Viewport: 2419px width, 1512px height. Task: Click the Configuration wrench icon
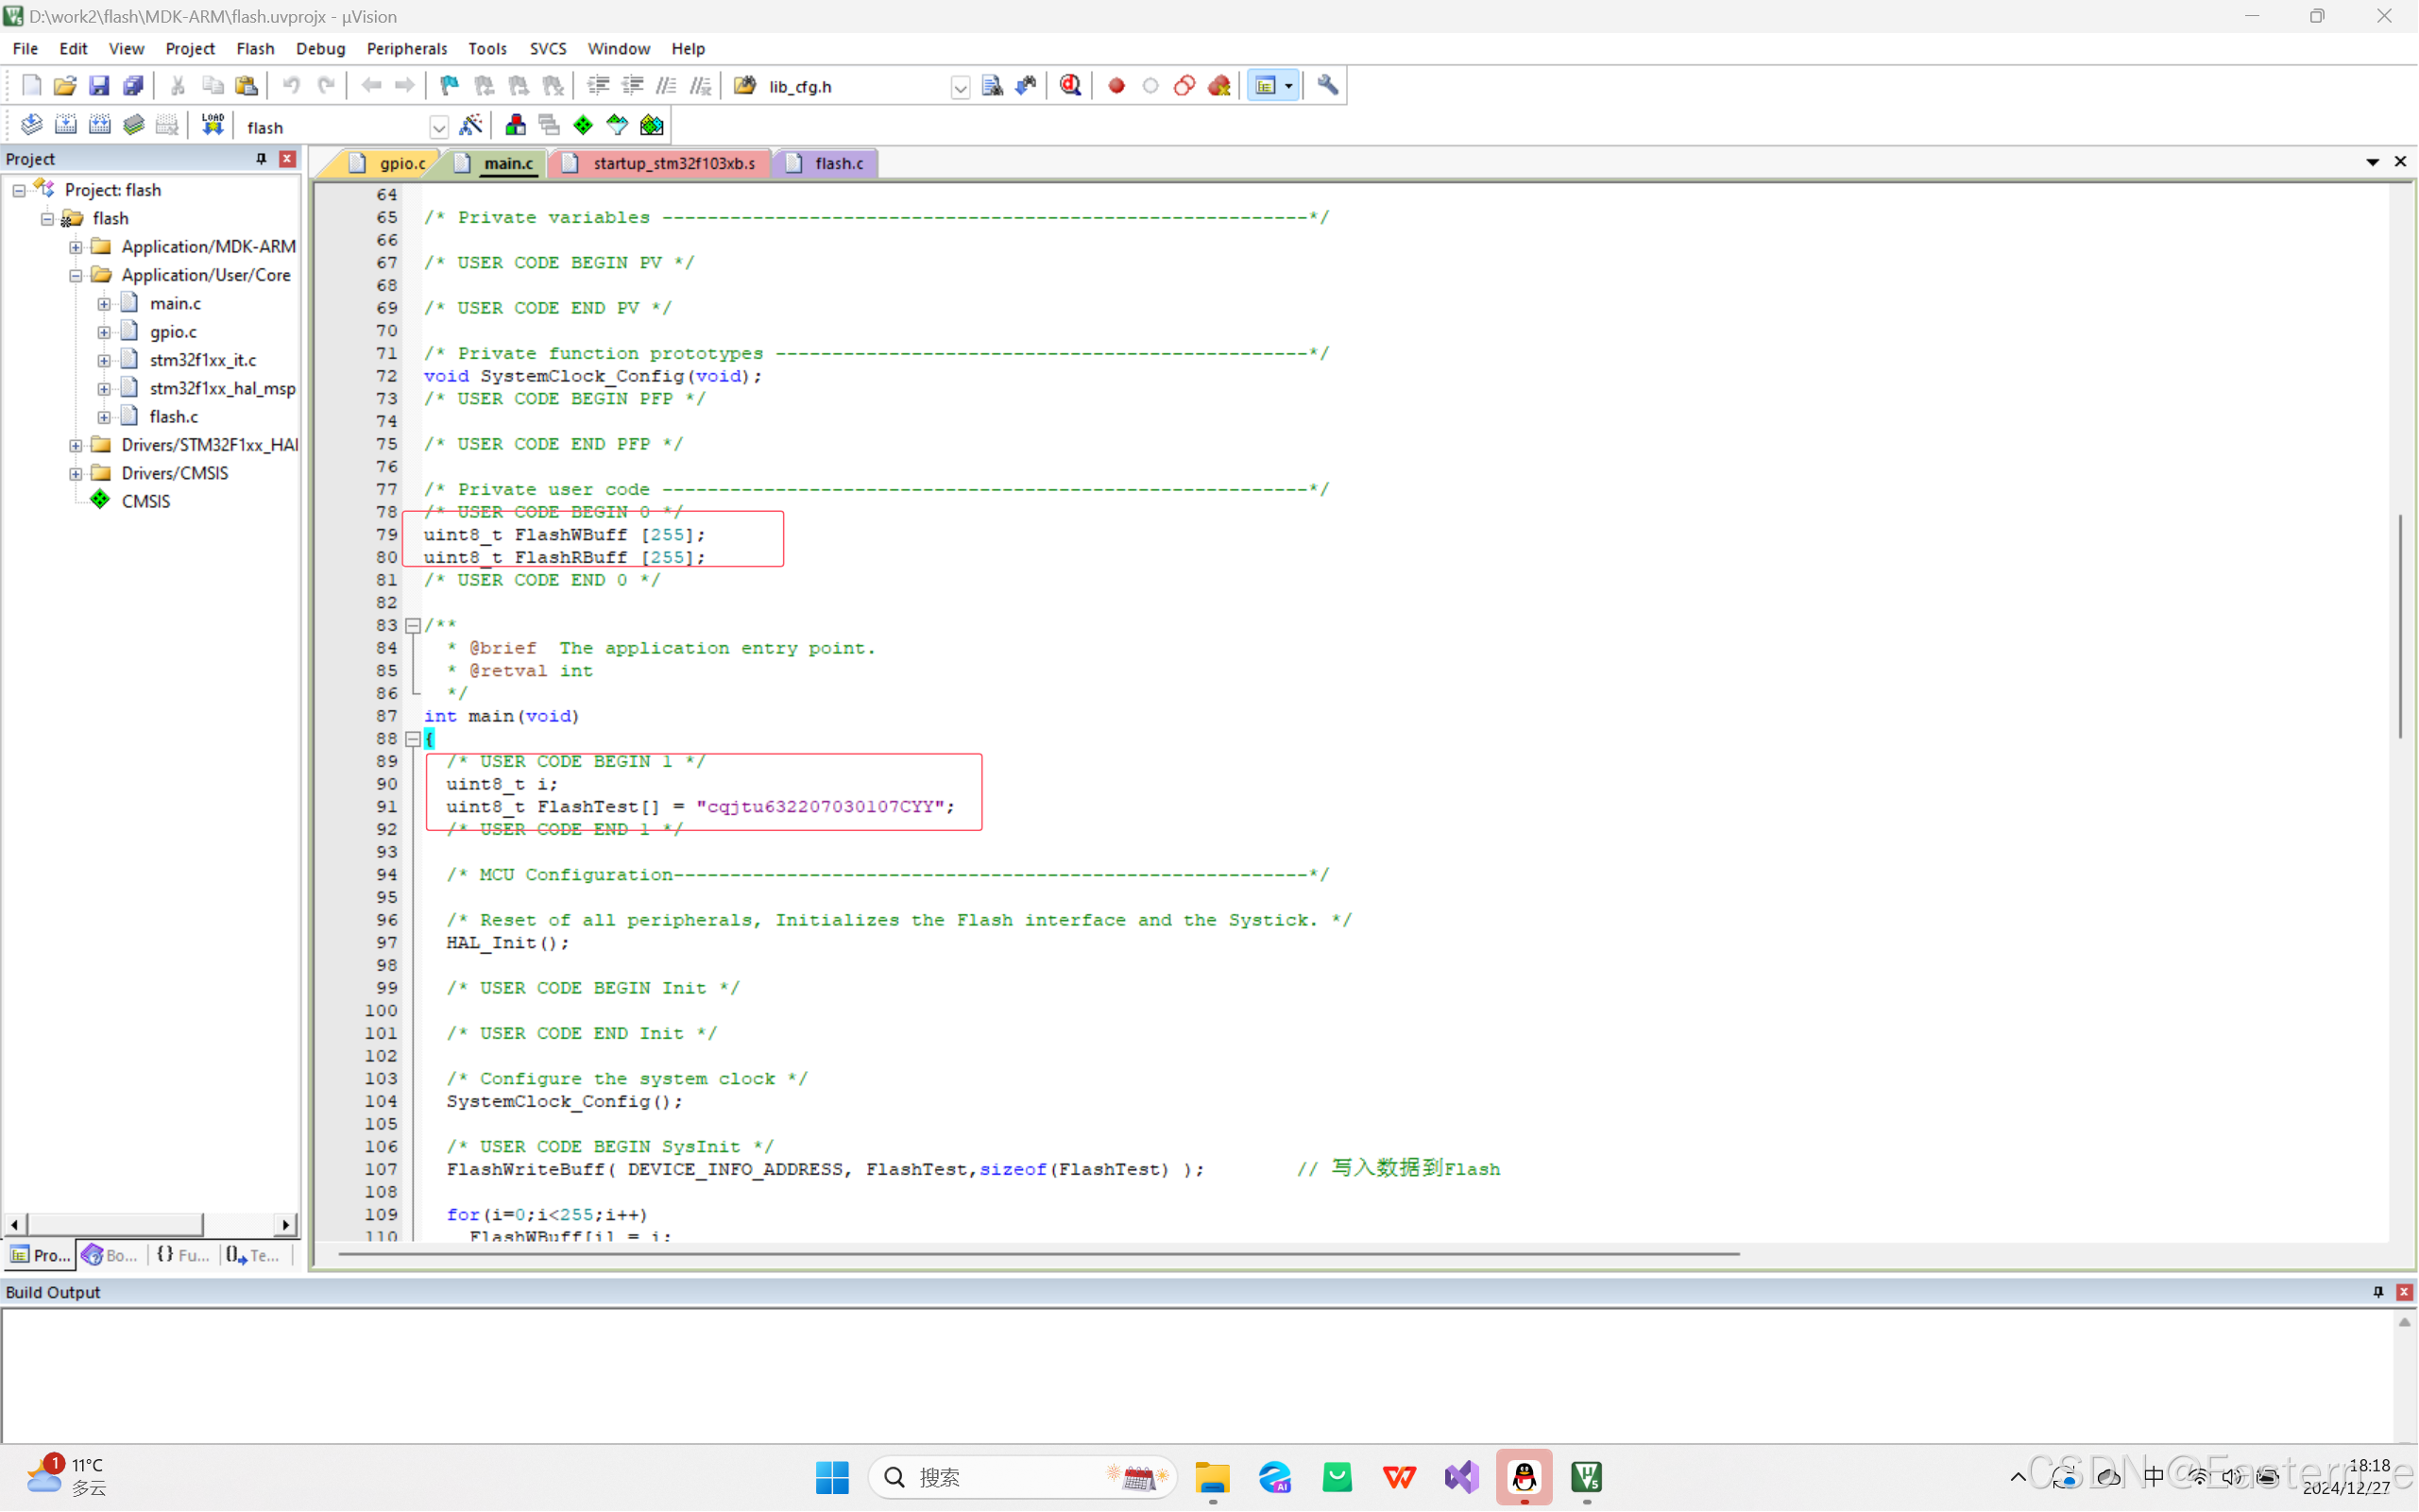1327,86
